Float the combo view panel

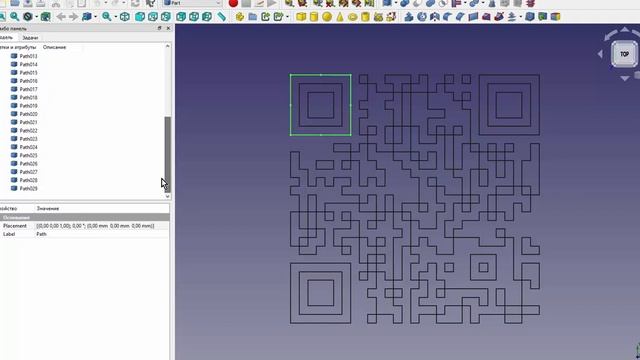point(160,28)
